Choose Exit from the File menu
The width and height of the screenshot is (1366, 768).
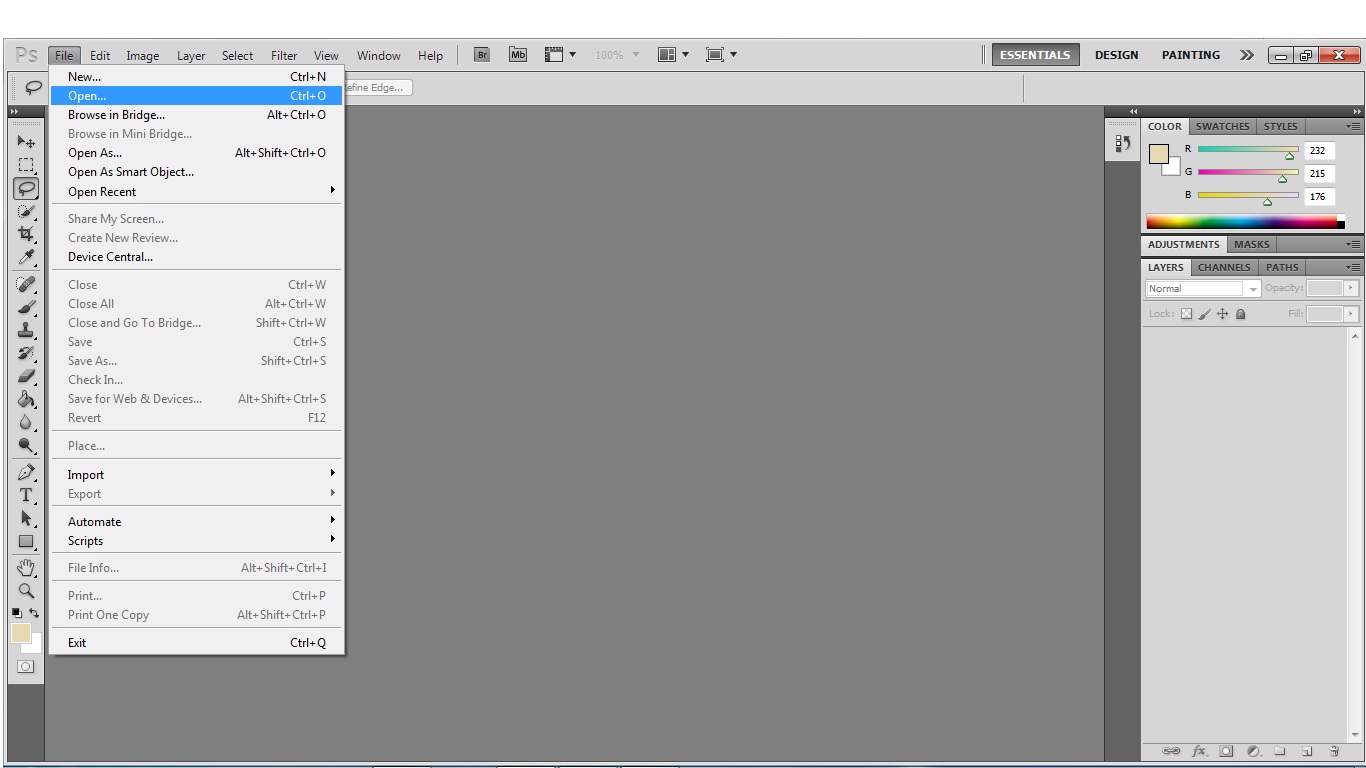pyautogui.click(x=197, y=643)
